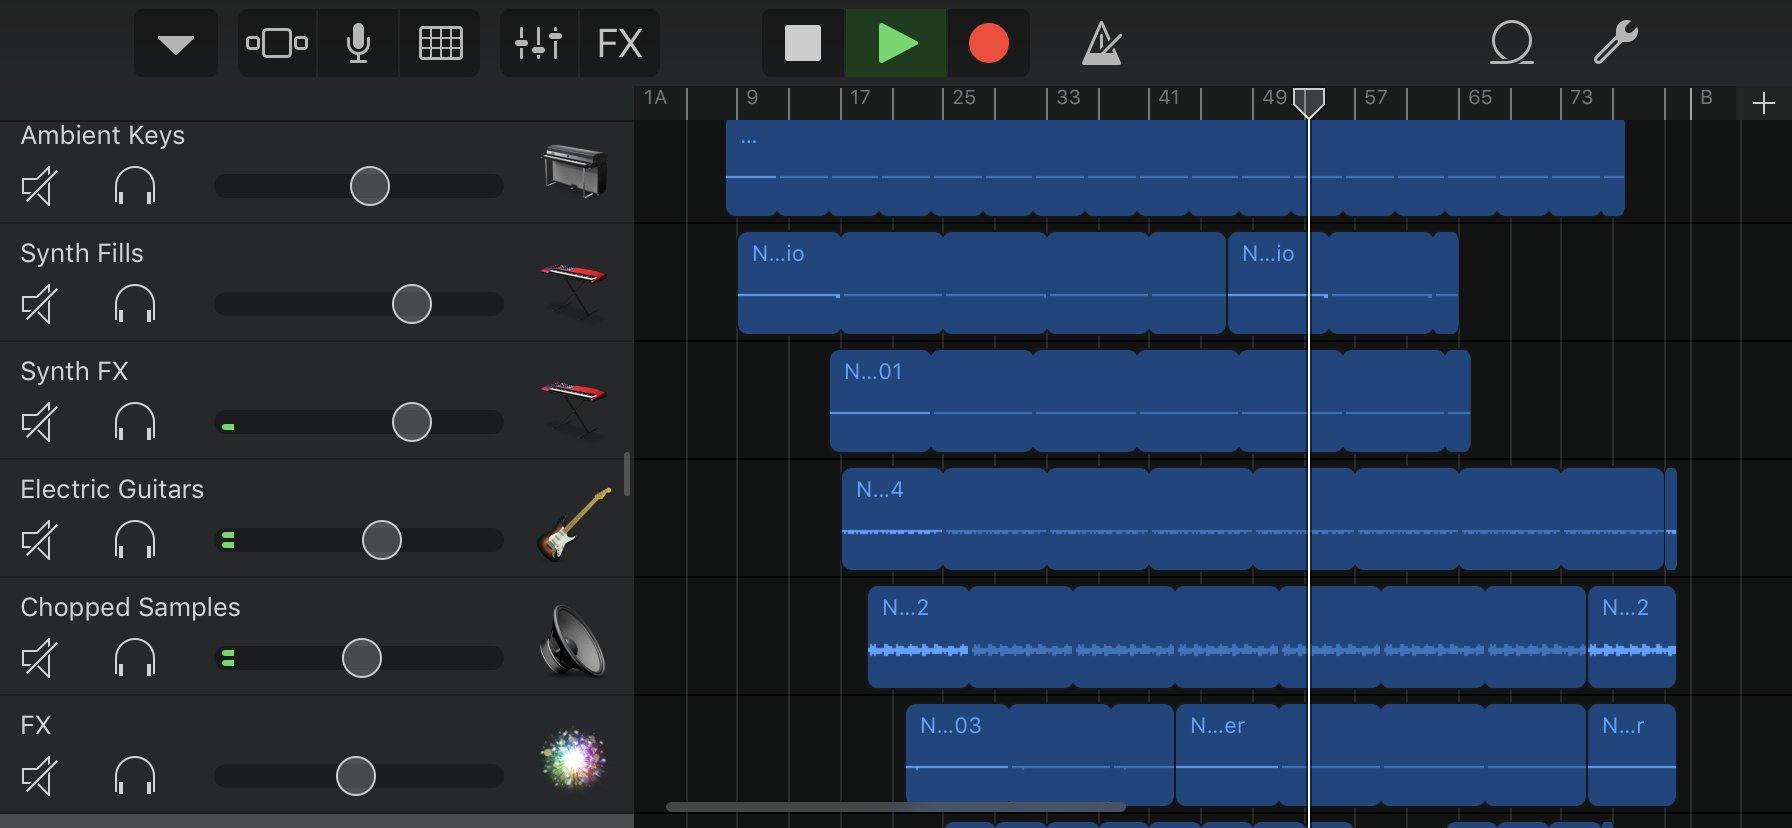The image size is (1792, 828).
Task: Select the N...01 region in Synth FX
Action: [x=1150, y=401]
